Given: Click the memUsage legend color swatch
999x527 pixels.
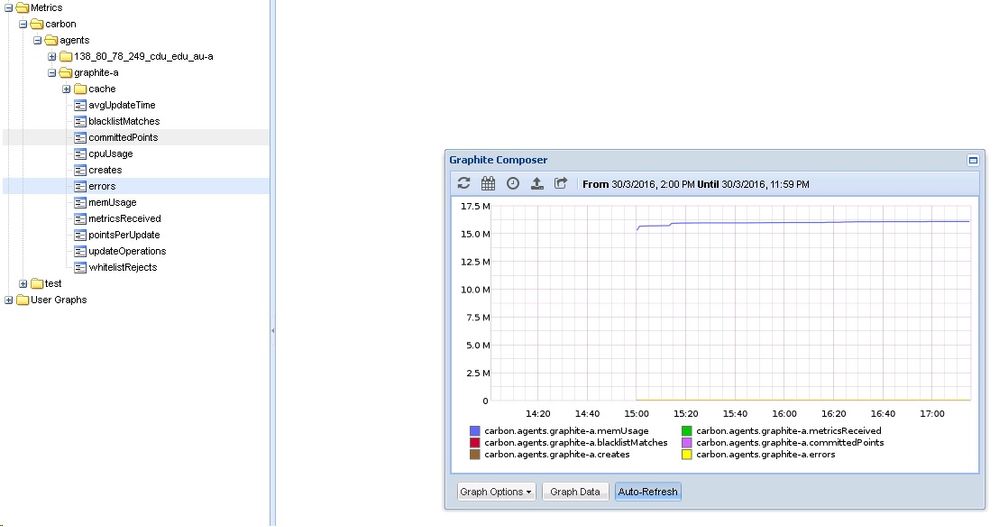Looking at the screenshot, I should click(475, 431).
